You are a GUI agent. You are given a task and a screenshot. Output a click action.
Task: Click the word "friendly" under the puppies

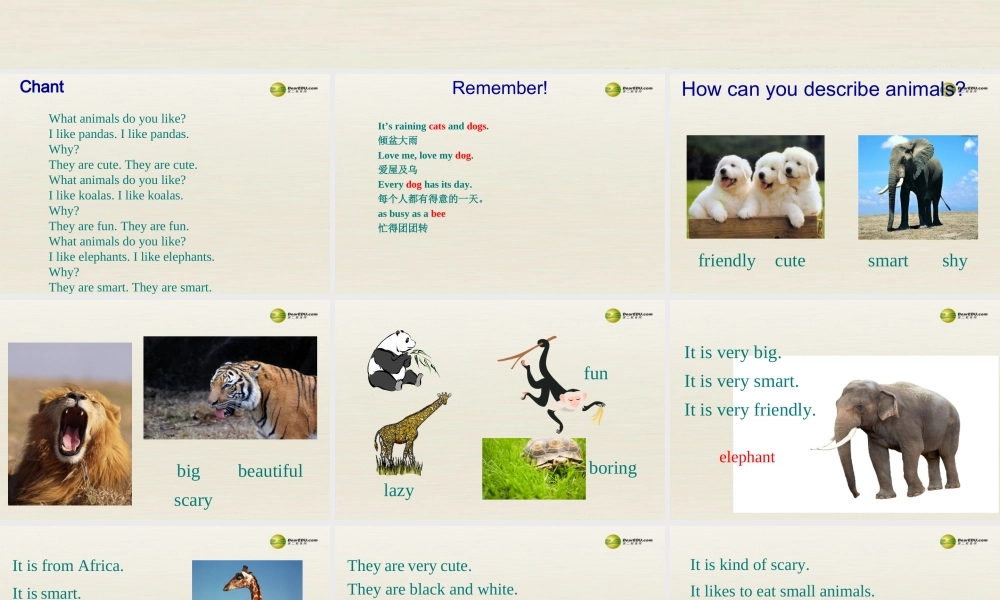click(726, 260)
